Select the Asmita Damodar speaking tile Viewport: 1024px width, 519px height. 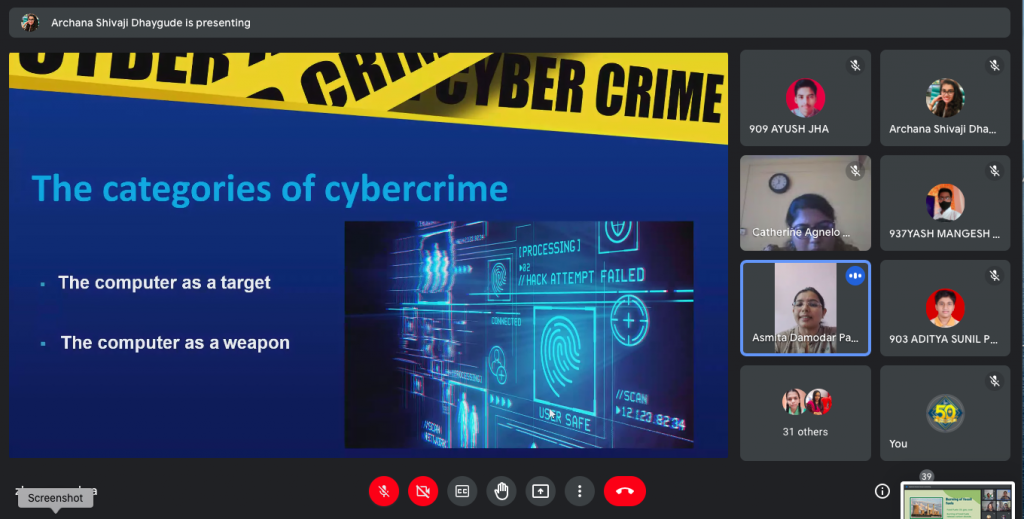click(x=805, y=308)
